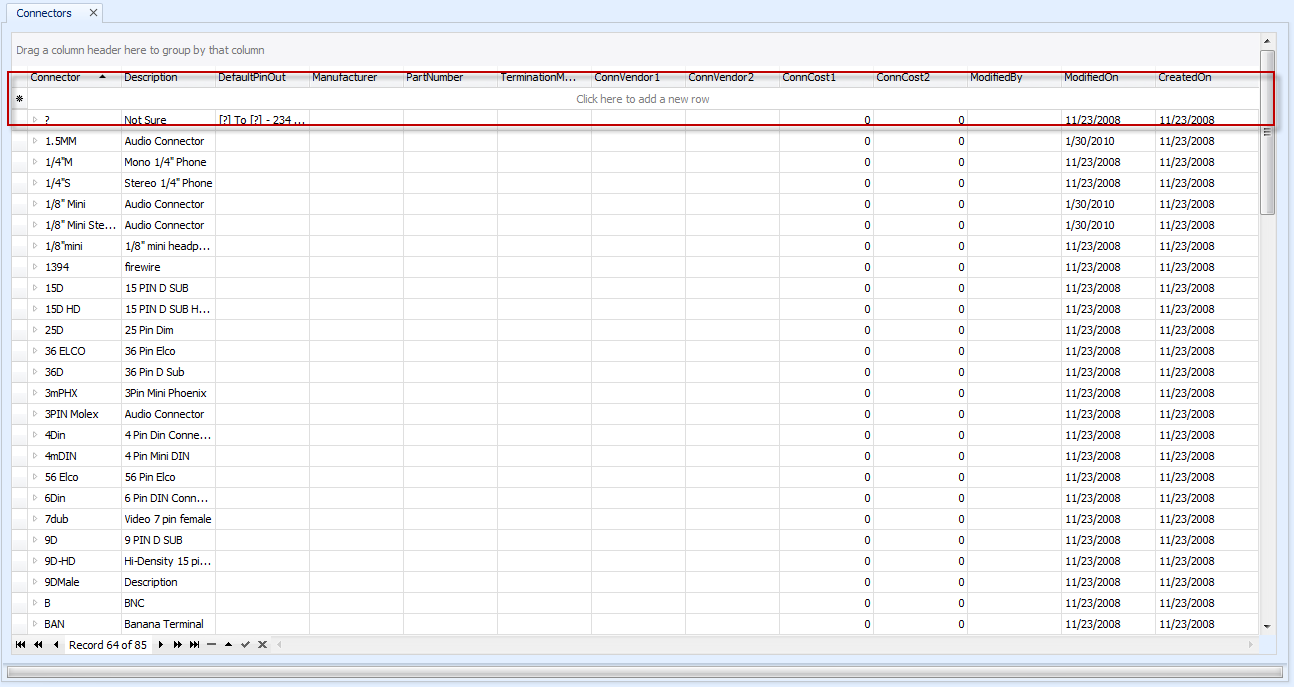1294x687 pixels.
Task: Expand the 15D HD connector row
Action: (35, 309)
